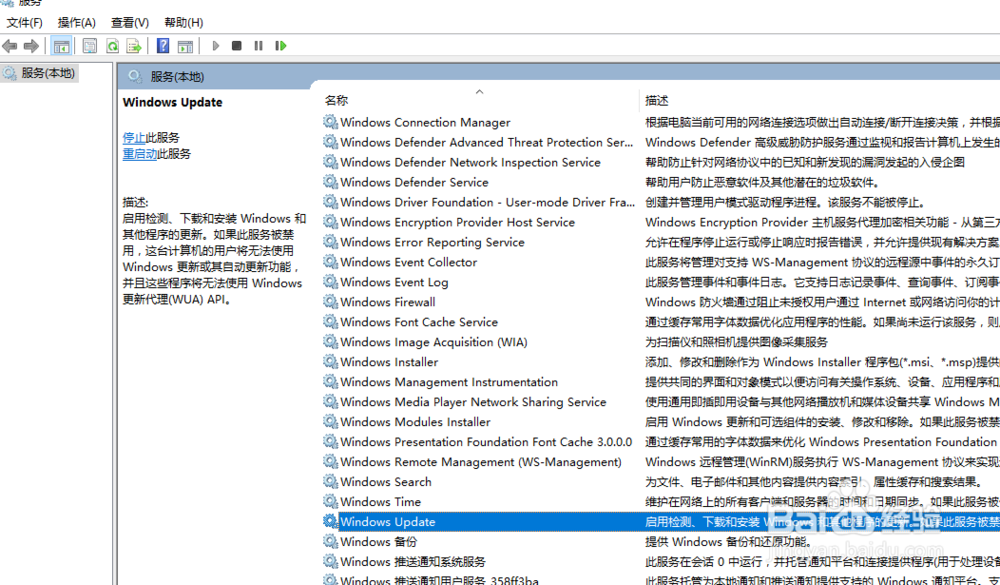Toggle Show/Hide Console Tree toolbar button
Image resolution: width=1000 pixels, height=585 pixels.
point(61,46)
